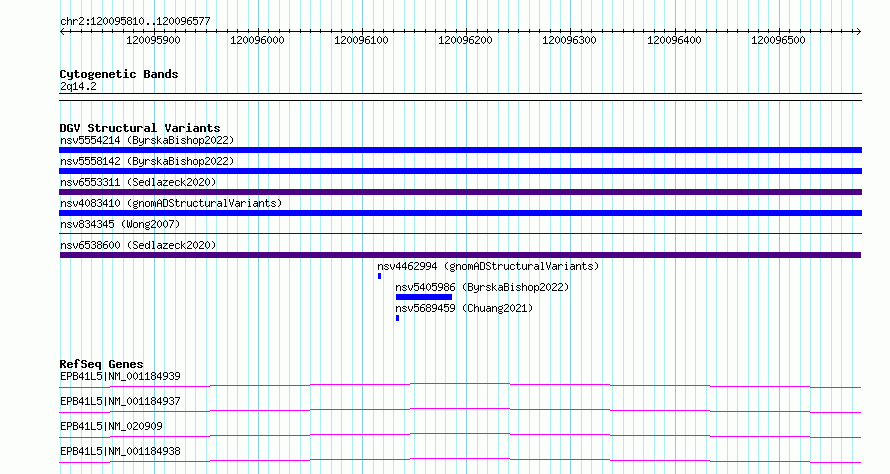Click ruler position 120096500
This screenshot has width=890, height=474.
pos(778,40)
